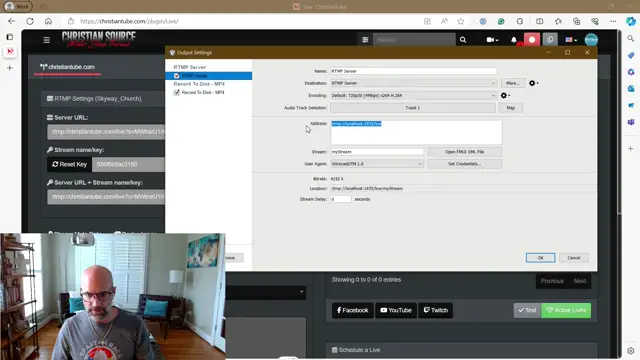Click the browser address bar URL
Image resolution: width=640 pixels, height=360 pixels.
[x=129, y=21]
